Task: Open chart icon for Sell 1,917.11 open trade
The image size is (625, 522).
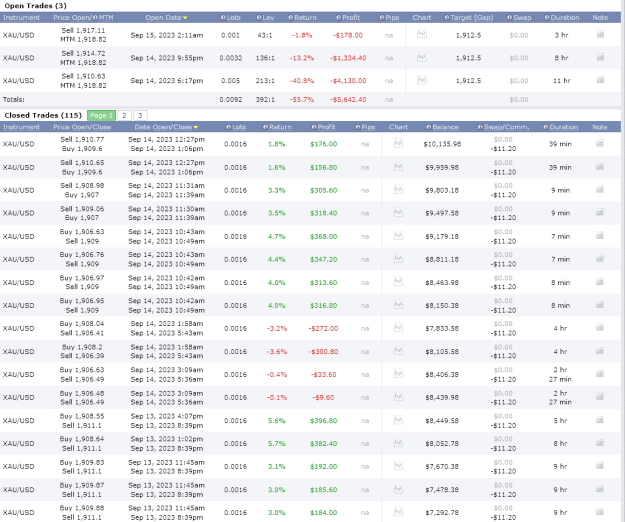Action: (422, 34)
